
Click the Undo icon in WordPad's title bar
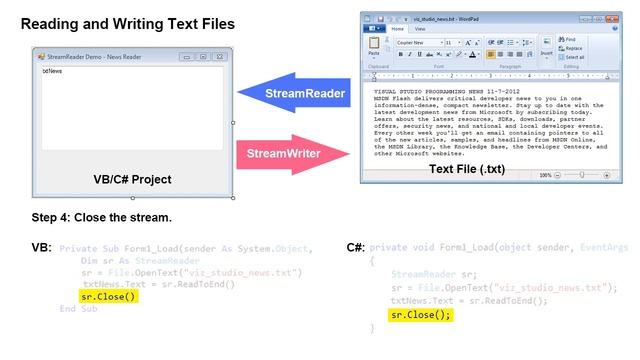pyautogui.click(x=390, y=19)
